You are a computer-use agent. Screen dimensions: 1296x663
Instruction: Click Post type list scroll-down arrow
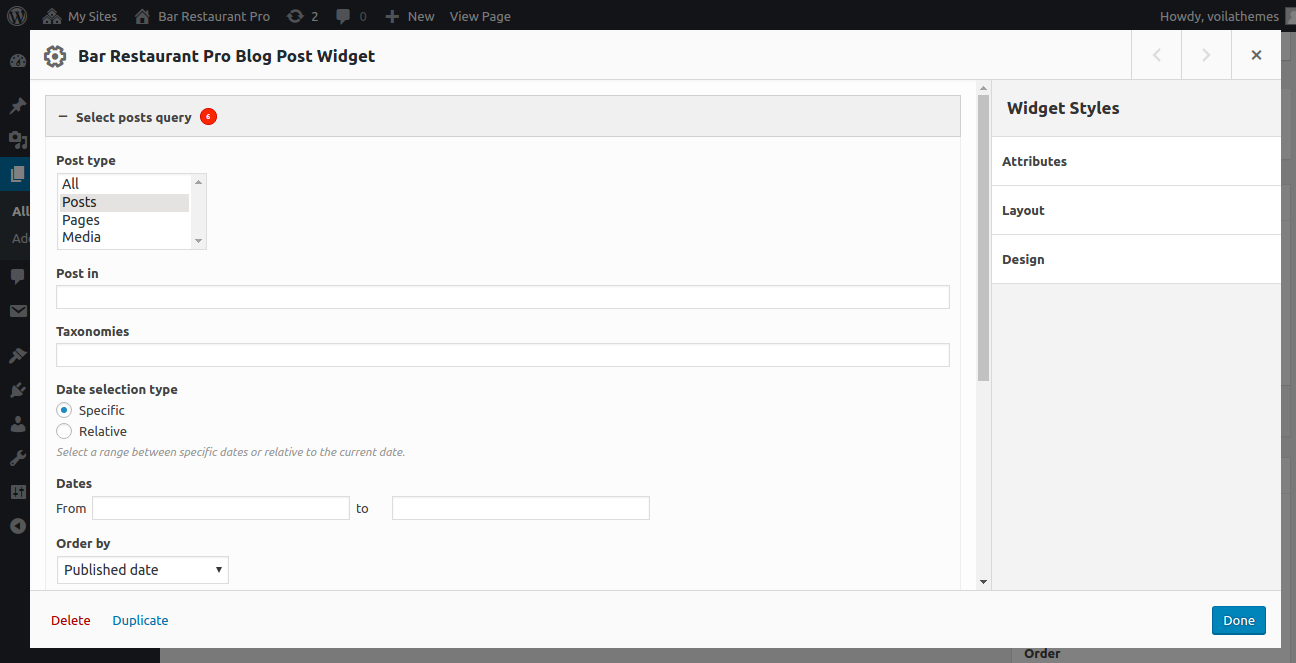pos(198,241)
